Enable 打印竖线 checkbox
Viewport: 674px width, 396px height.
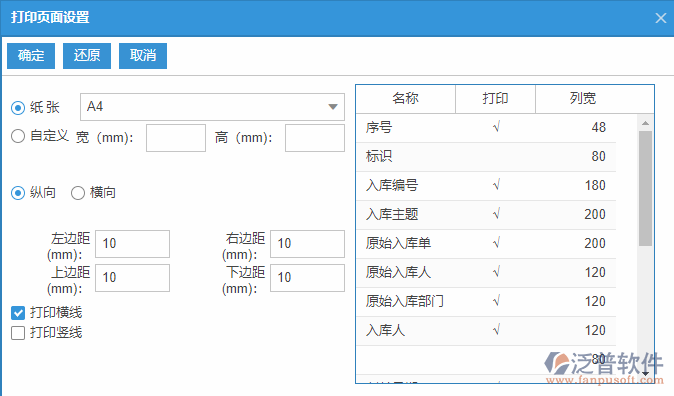(x=18, y=333)
